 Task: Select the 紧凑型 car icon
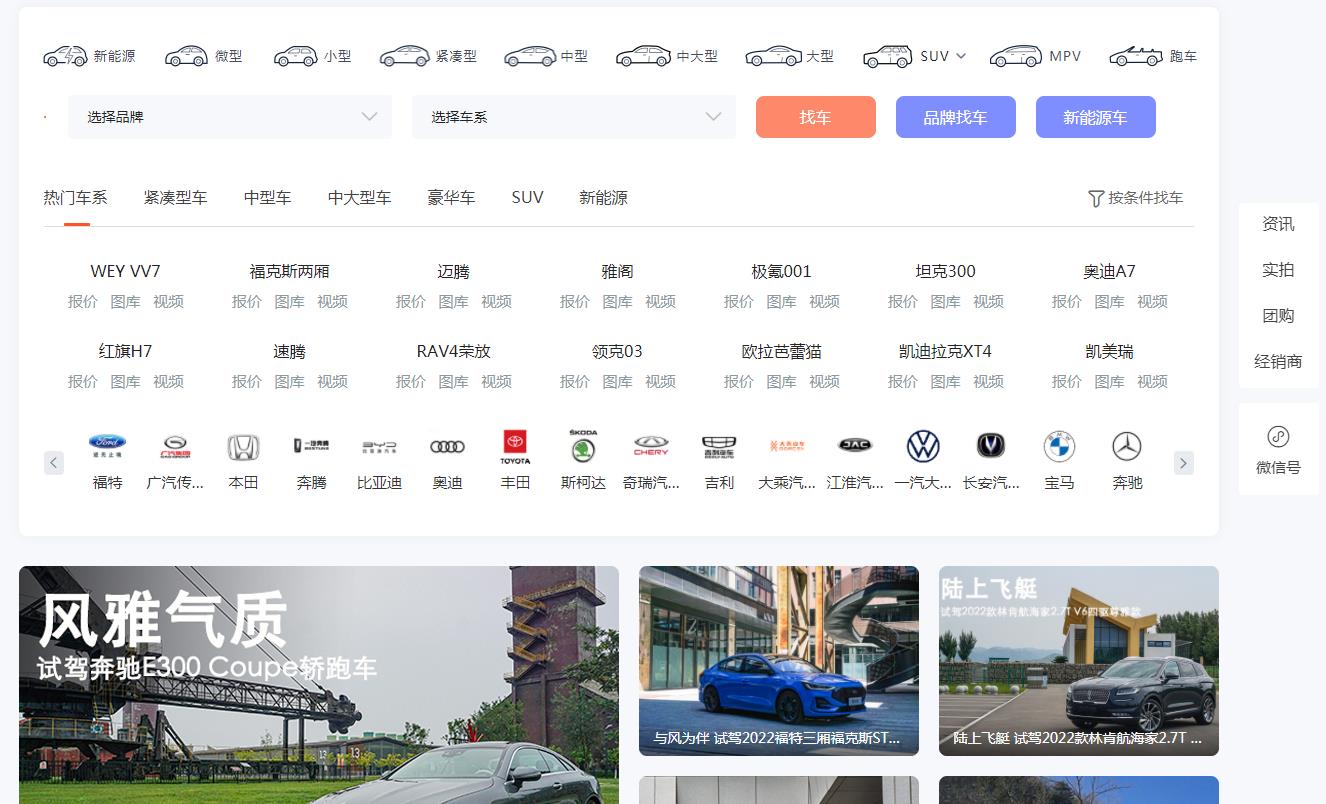coord(404,56)
